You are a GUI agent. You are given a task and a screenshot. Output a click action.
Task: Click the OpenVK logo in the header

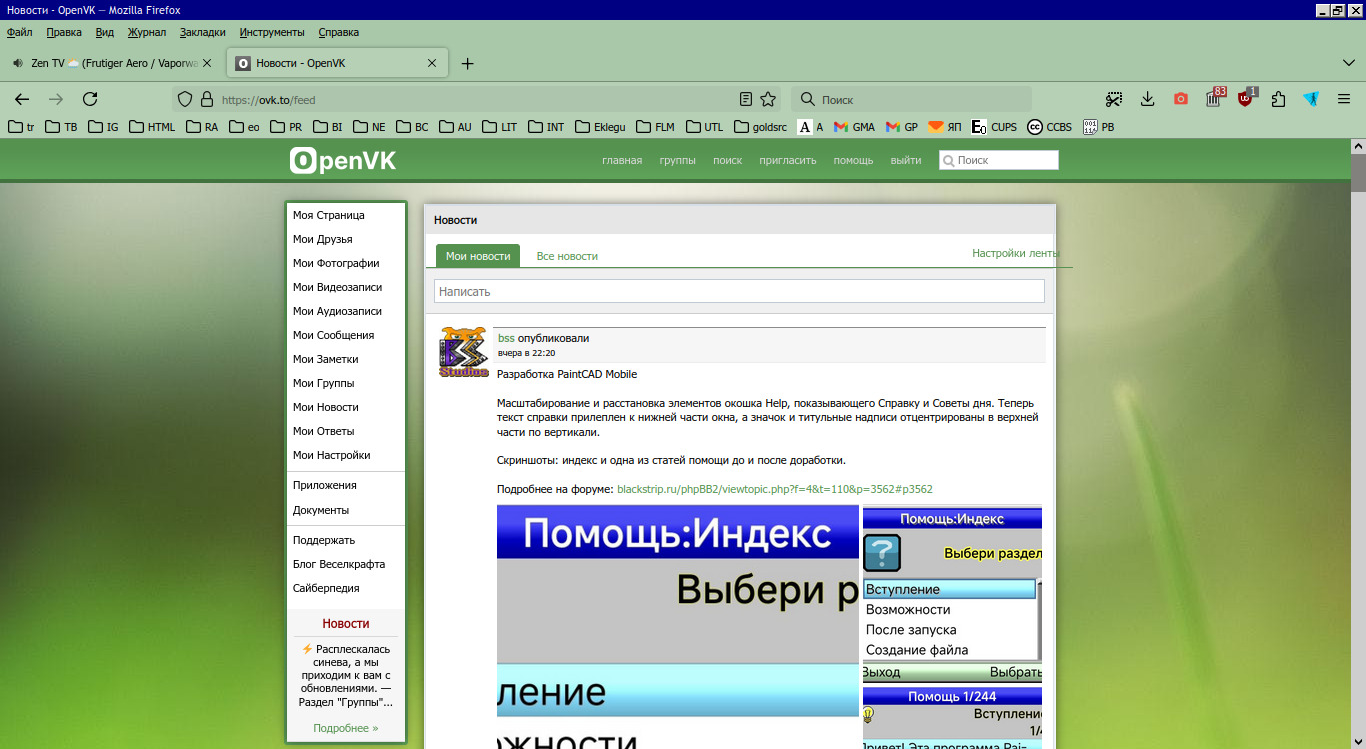[x=342, y=160]
